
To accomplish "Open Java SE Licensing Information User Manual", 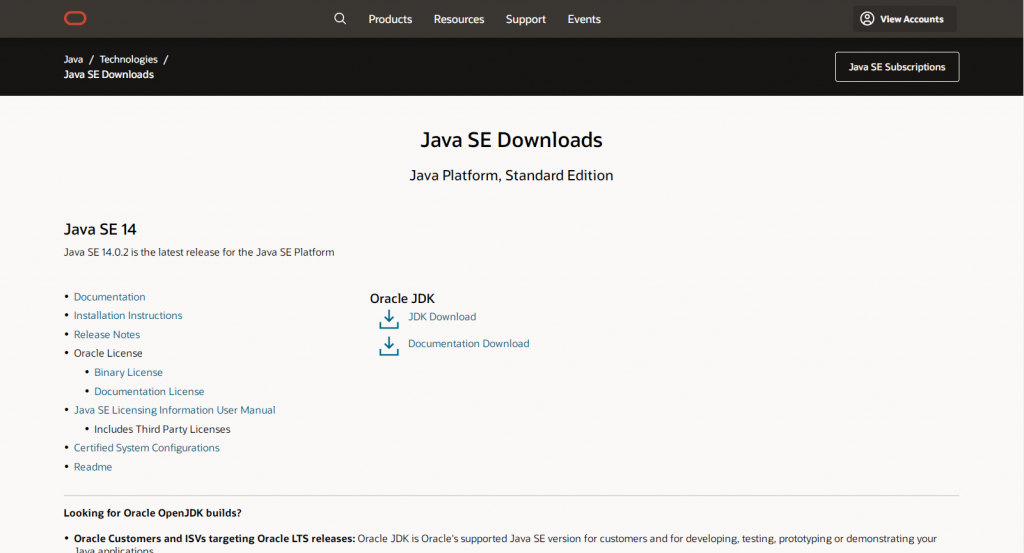I will click(x=174, y=410).
